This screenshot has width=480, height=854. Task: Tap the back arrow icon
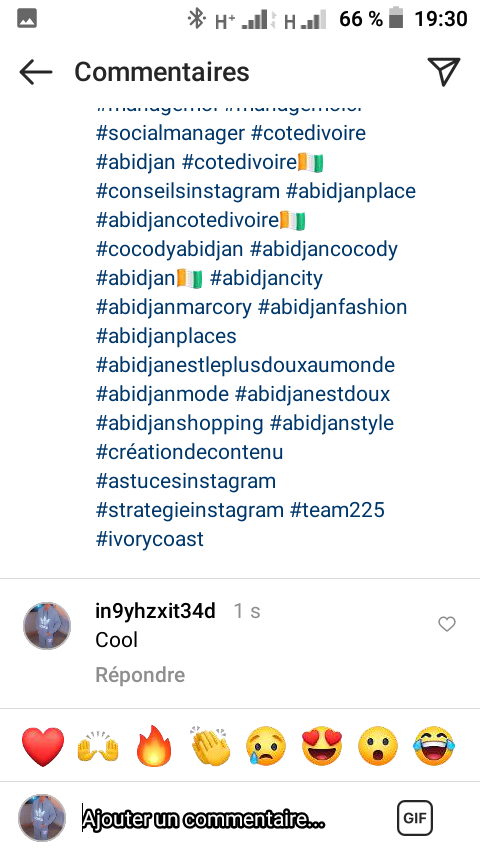click(x=35, y=72)
